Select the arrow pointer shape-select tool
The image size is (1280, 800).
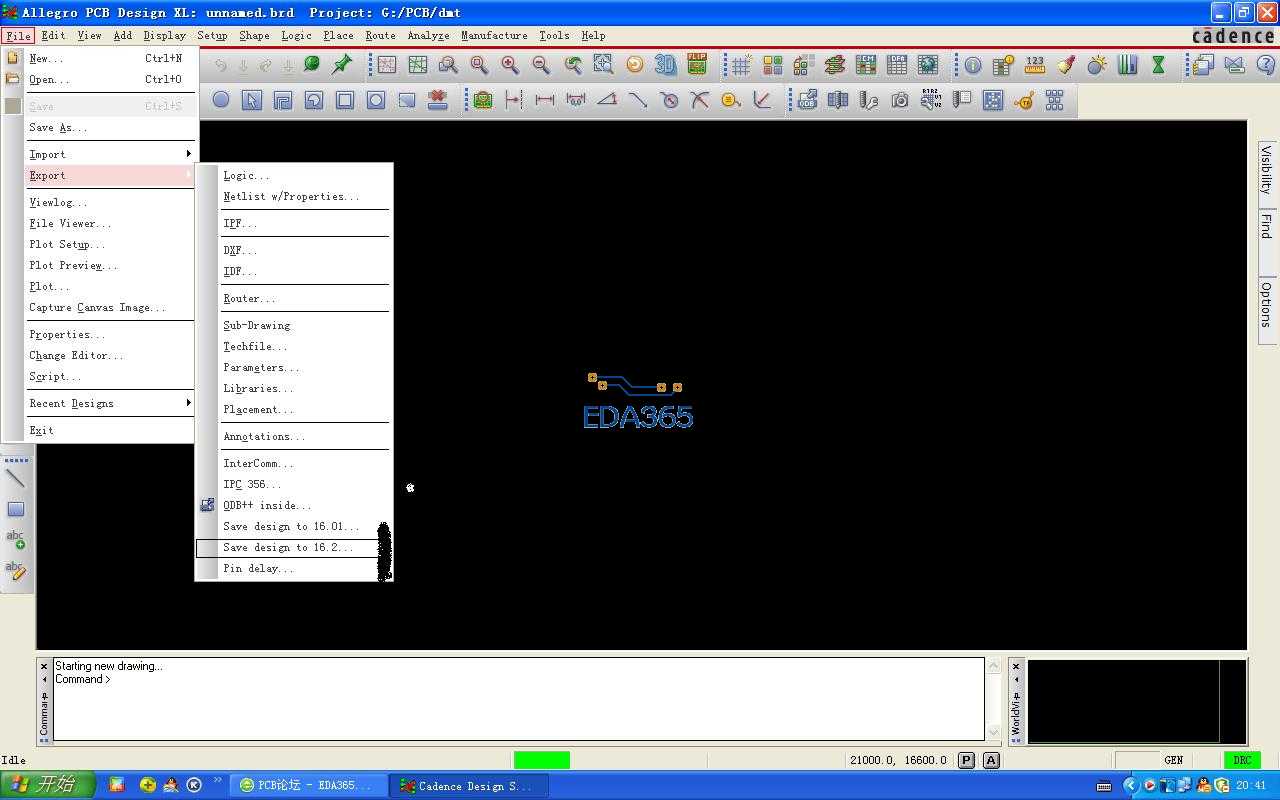pos(251,100)
